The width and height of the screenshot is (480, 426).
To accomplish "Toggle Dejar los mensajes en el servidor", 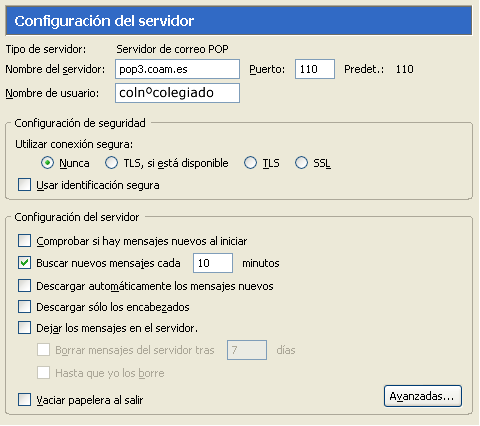I will pyautogui.click(x=24, y=328).
